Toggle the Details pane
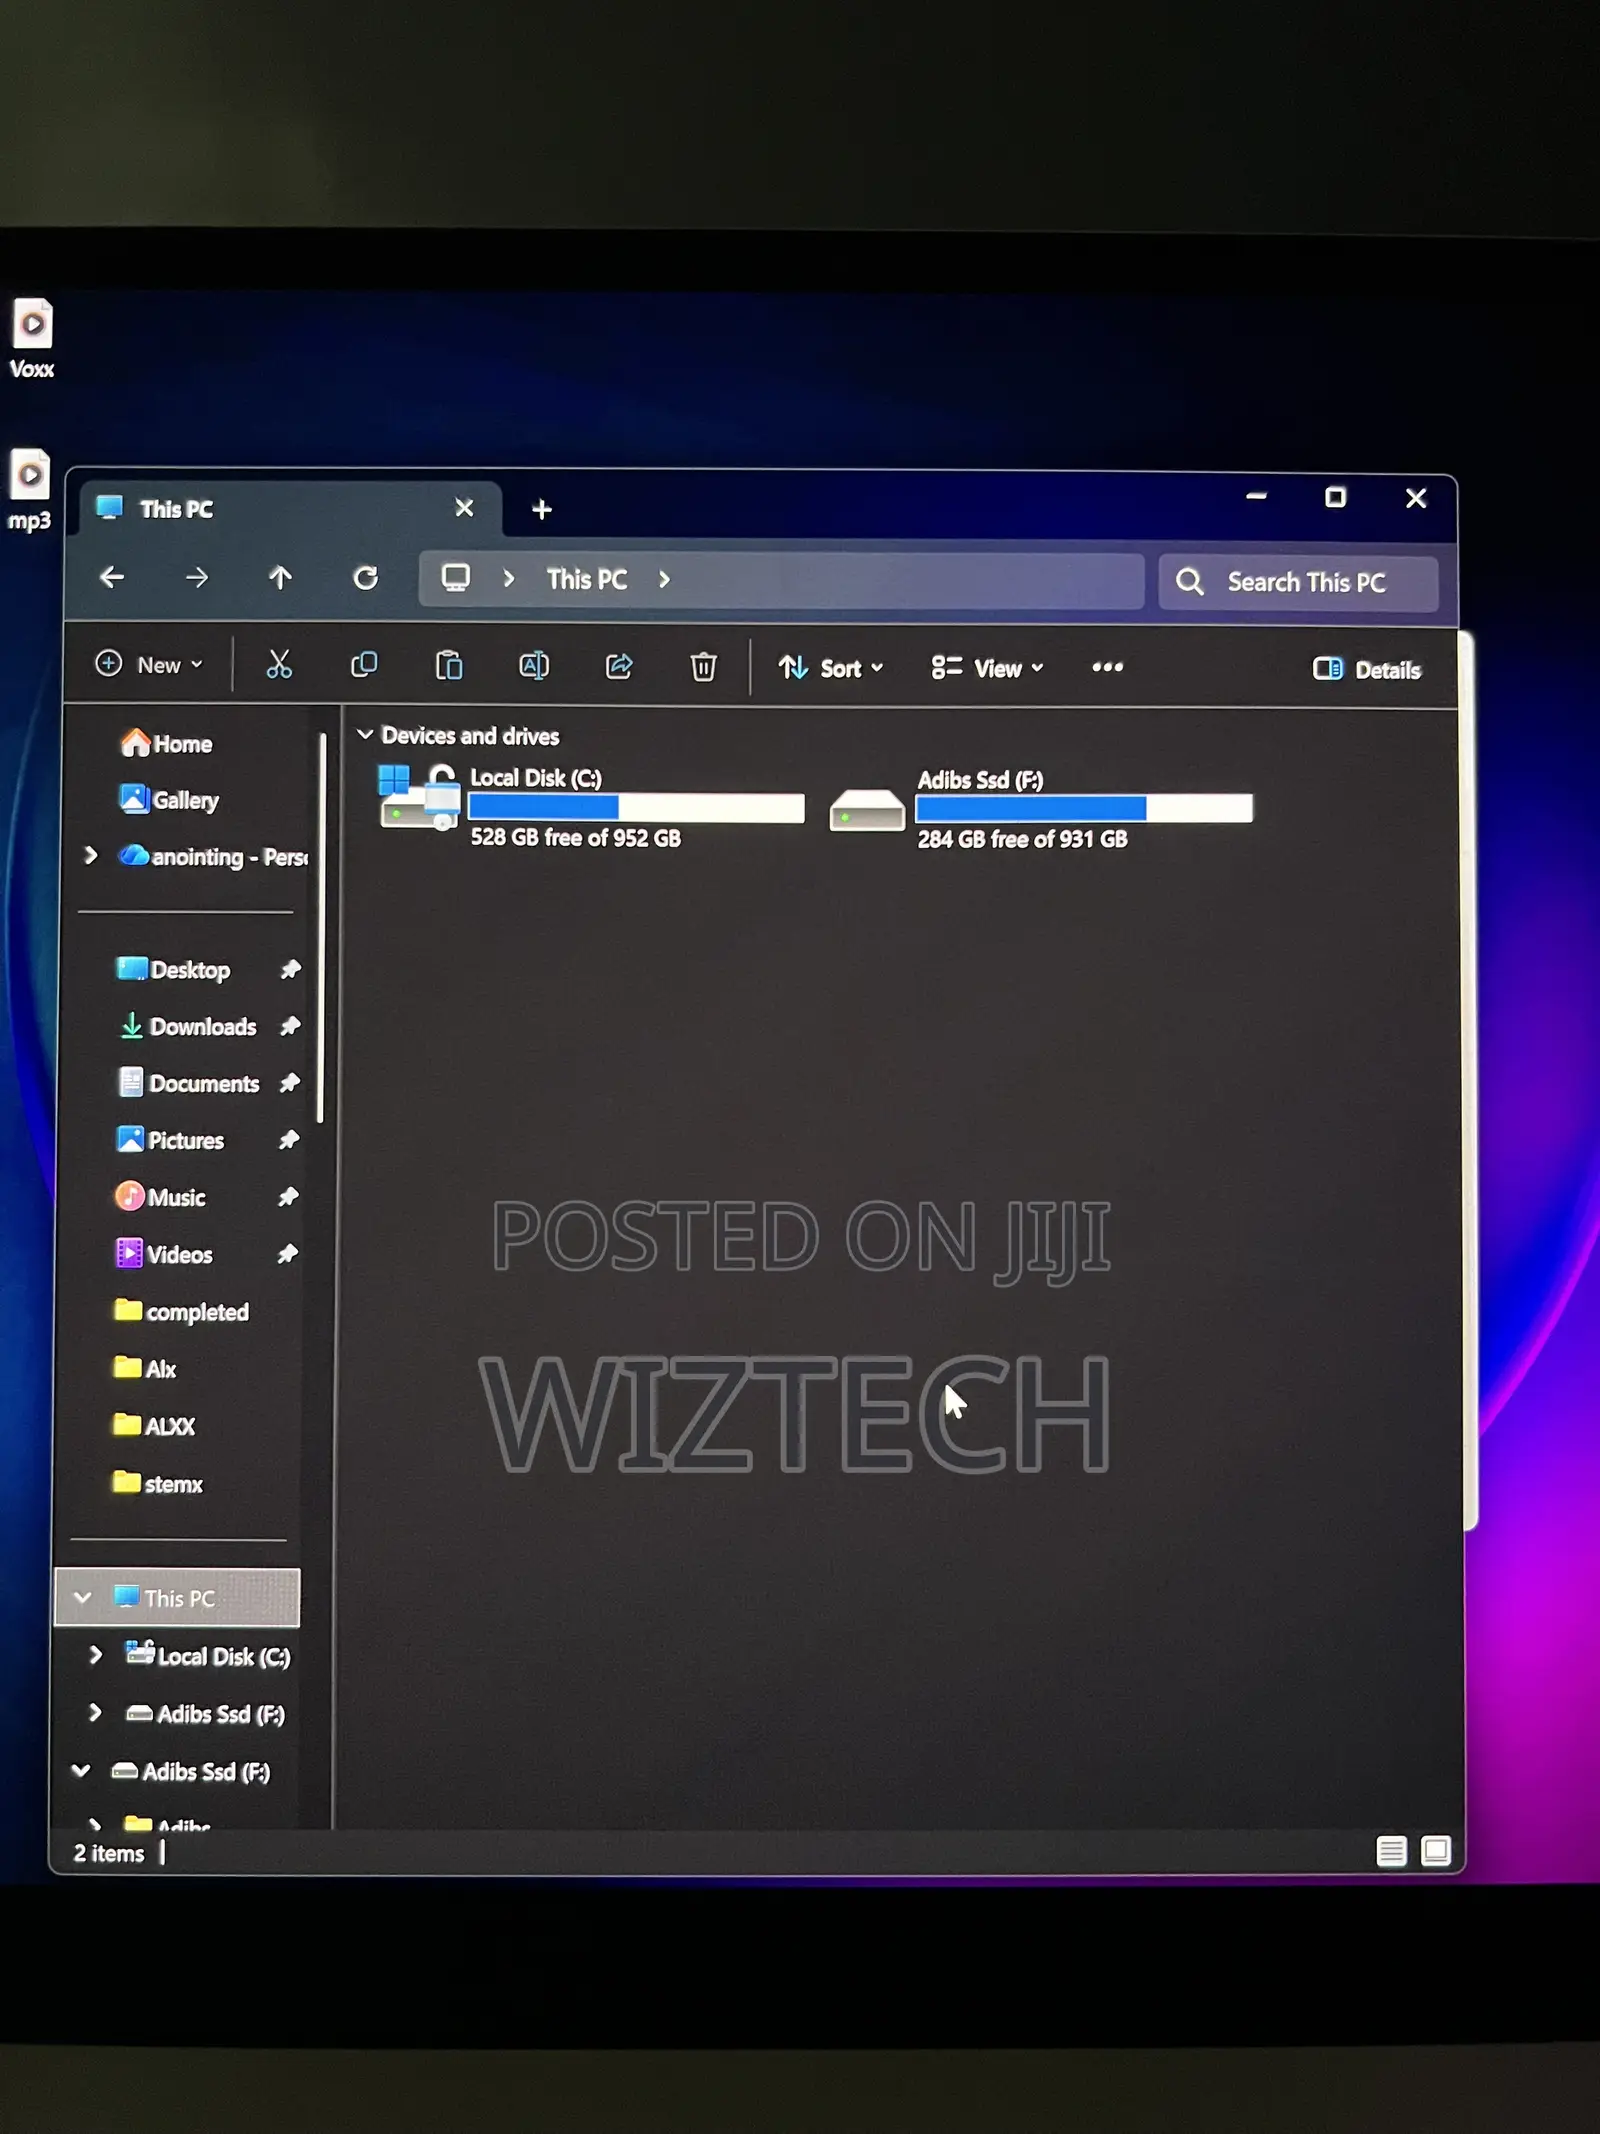1600x2134 pixels. tap(1367, 669)
